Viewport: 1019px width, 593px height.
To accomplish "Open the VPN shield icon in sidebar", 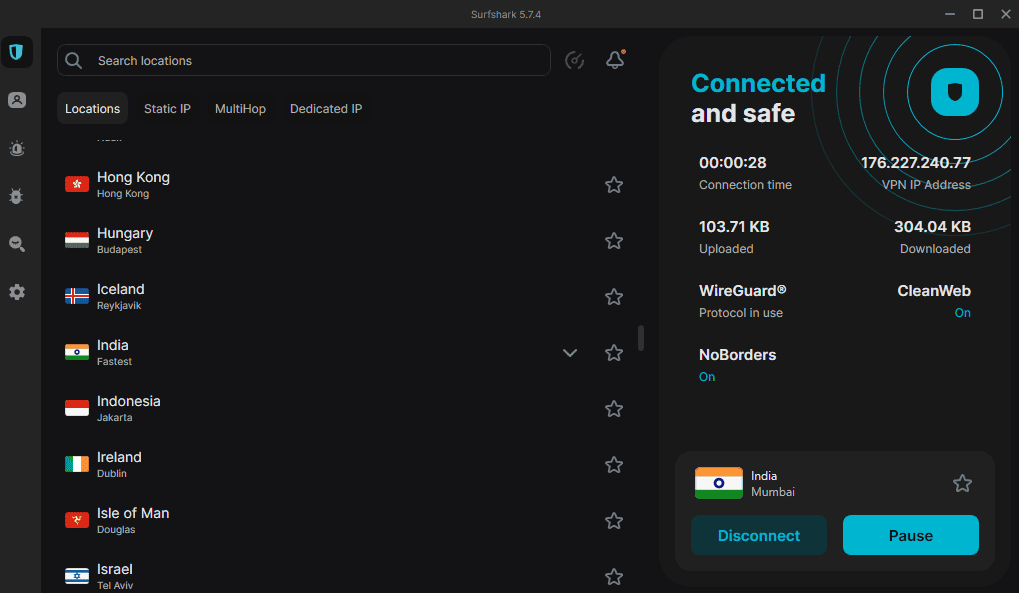I will tap(17, 53).
